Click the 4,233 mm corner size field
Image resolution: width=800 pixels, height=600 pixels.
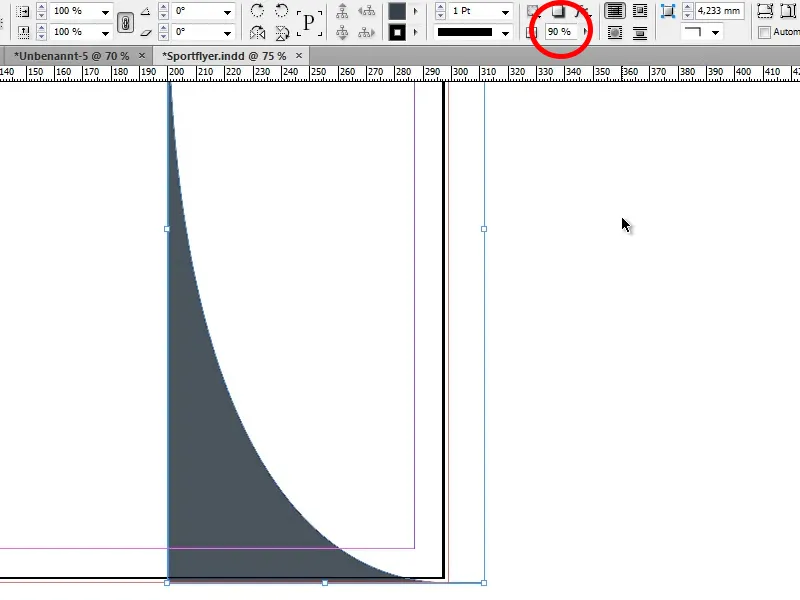(719, 11)
